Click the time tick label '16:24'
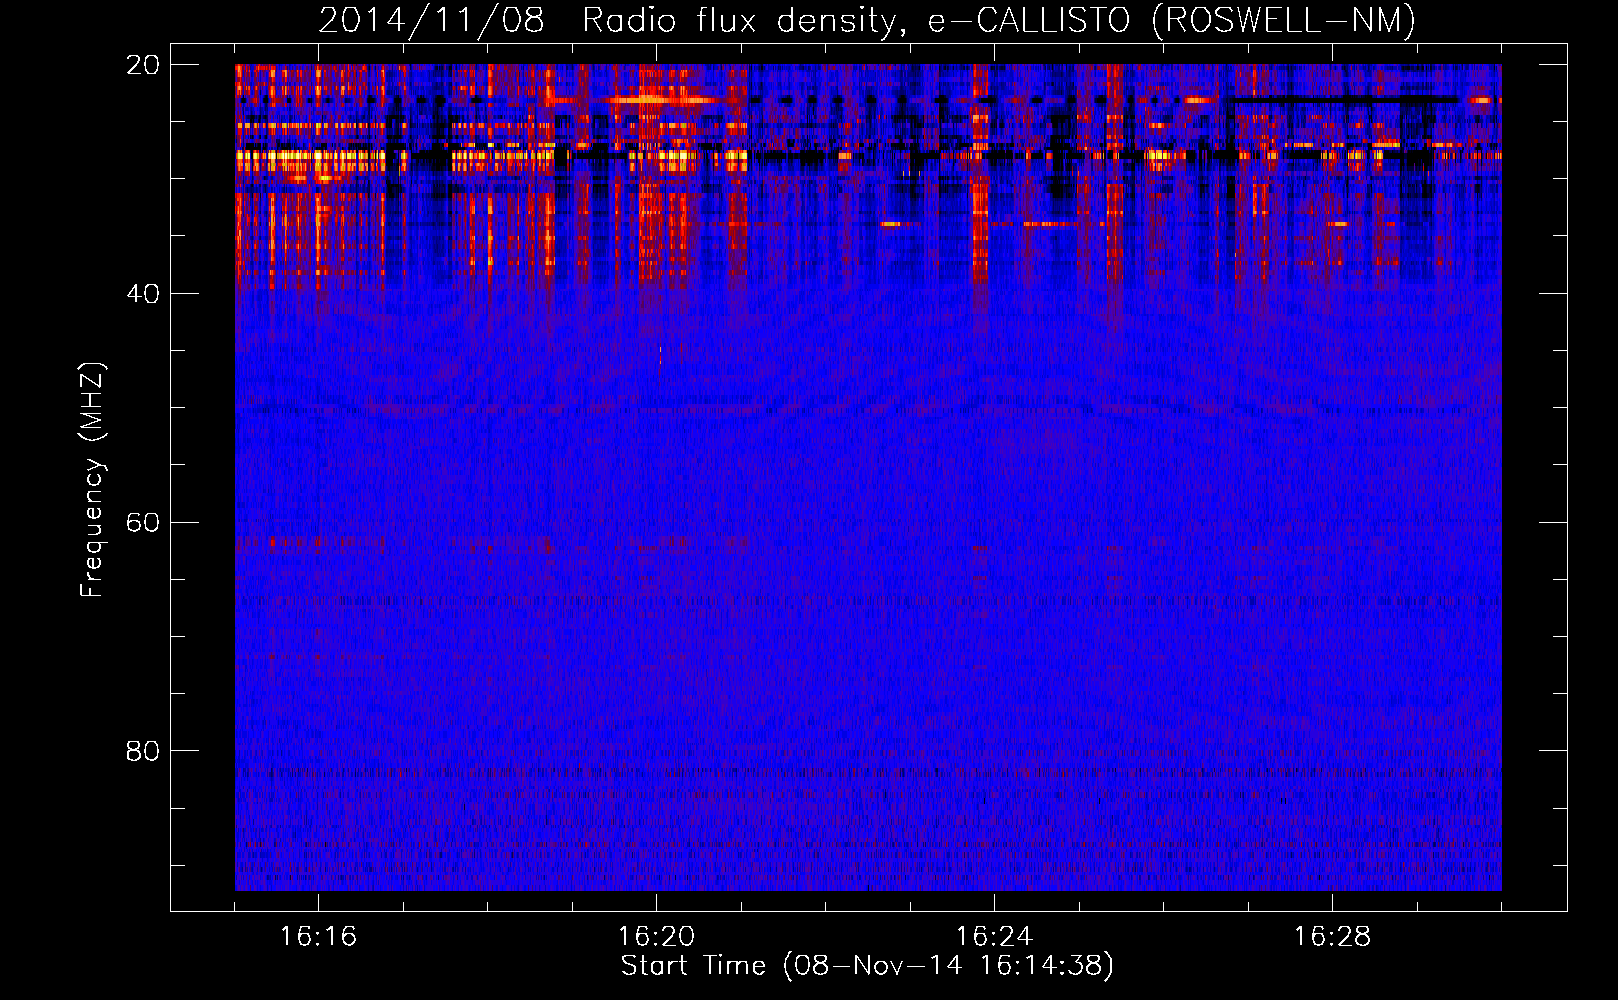 tap(994, 937)
